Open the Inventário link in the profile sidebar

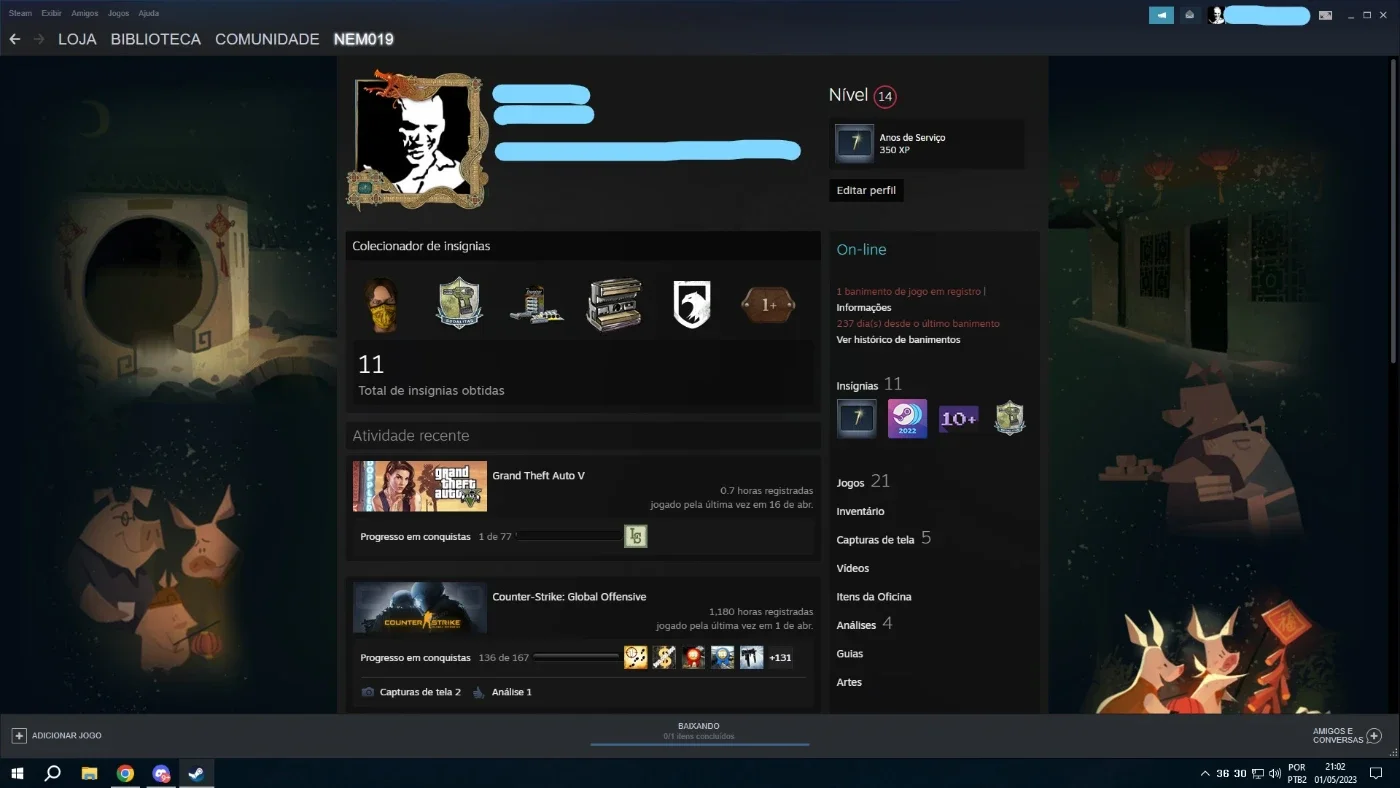click(860, 511)
